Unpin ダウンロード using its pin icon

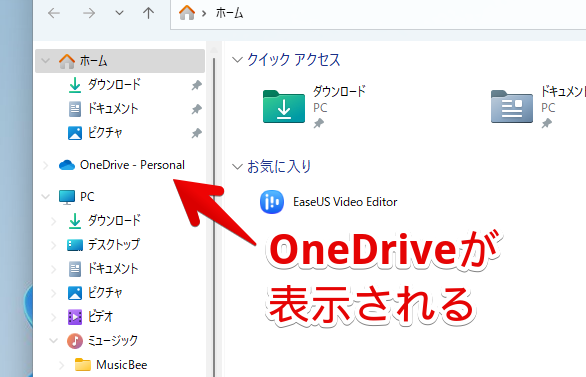point(197,85)
